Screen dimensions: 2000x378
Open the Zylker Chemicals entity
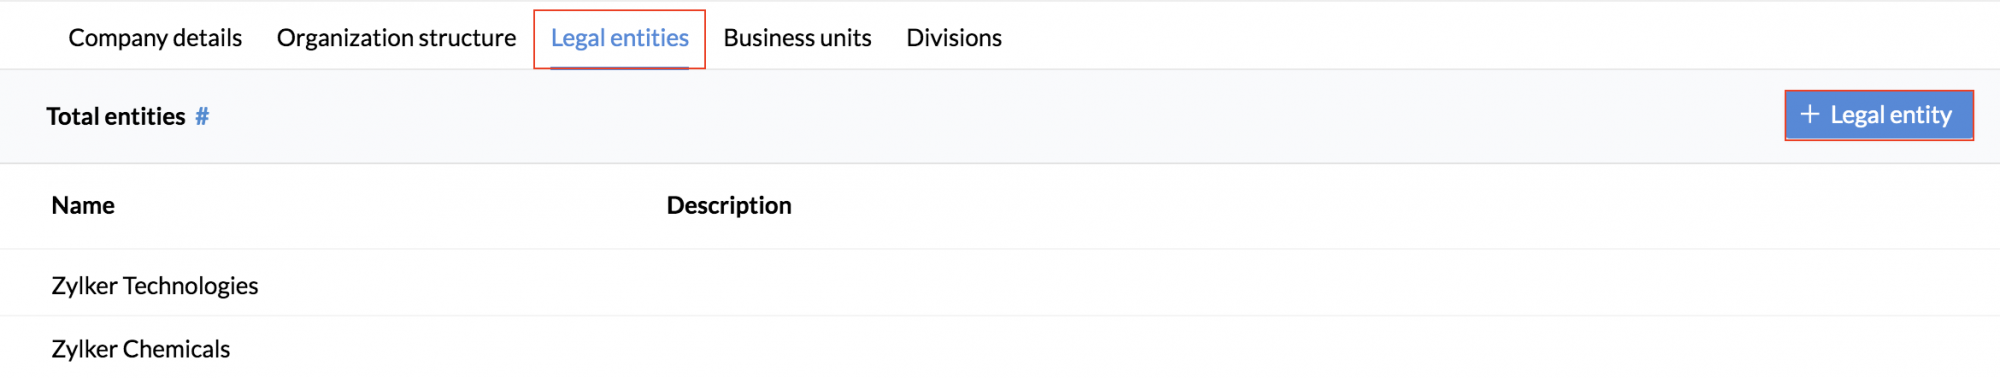[141, 349]
